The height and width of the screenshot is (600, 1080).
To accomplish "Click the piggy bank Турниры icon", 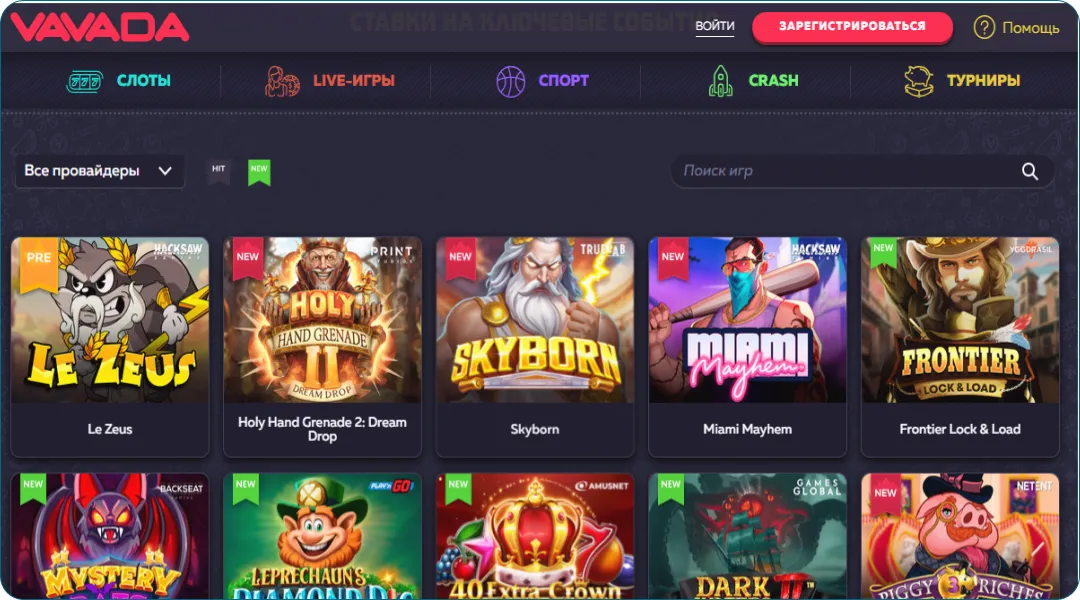I will point(919,81).
